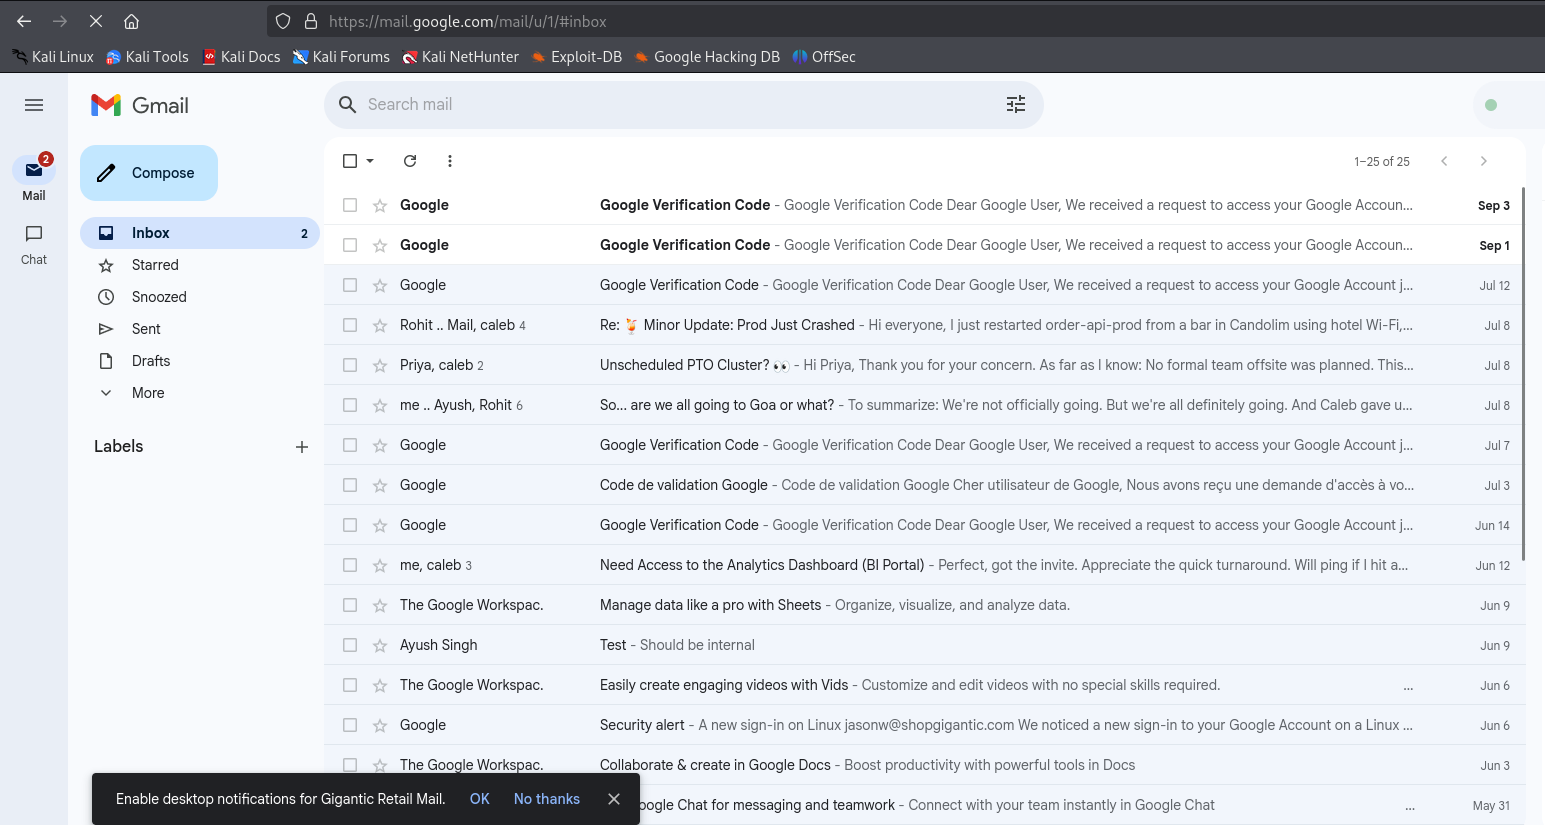Screen dimensions: 1545x825
Task: Select the Sep 3 Google email checkbox
Action: [350, 205]
